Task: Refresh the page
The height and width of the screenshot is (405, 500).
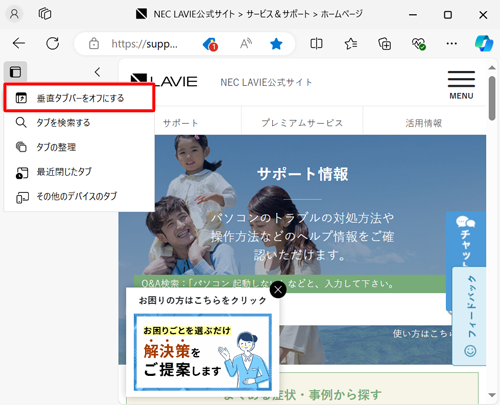Action: point(53,43)
